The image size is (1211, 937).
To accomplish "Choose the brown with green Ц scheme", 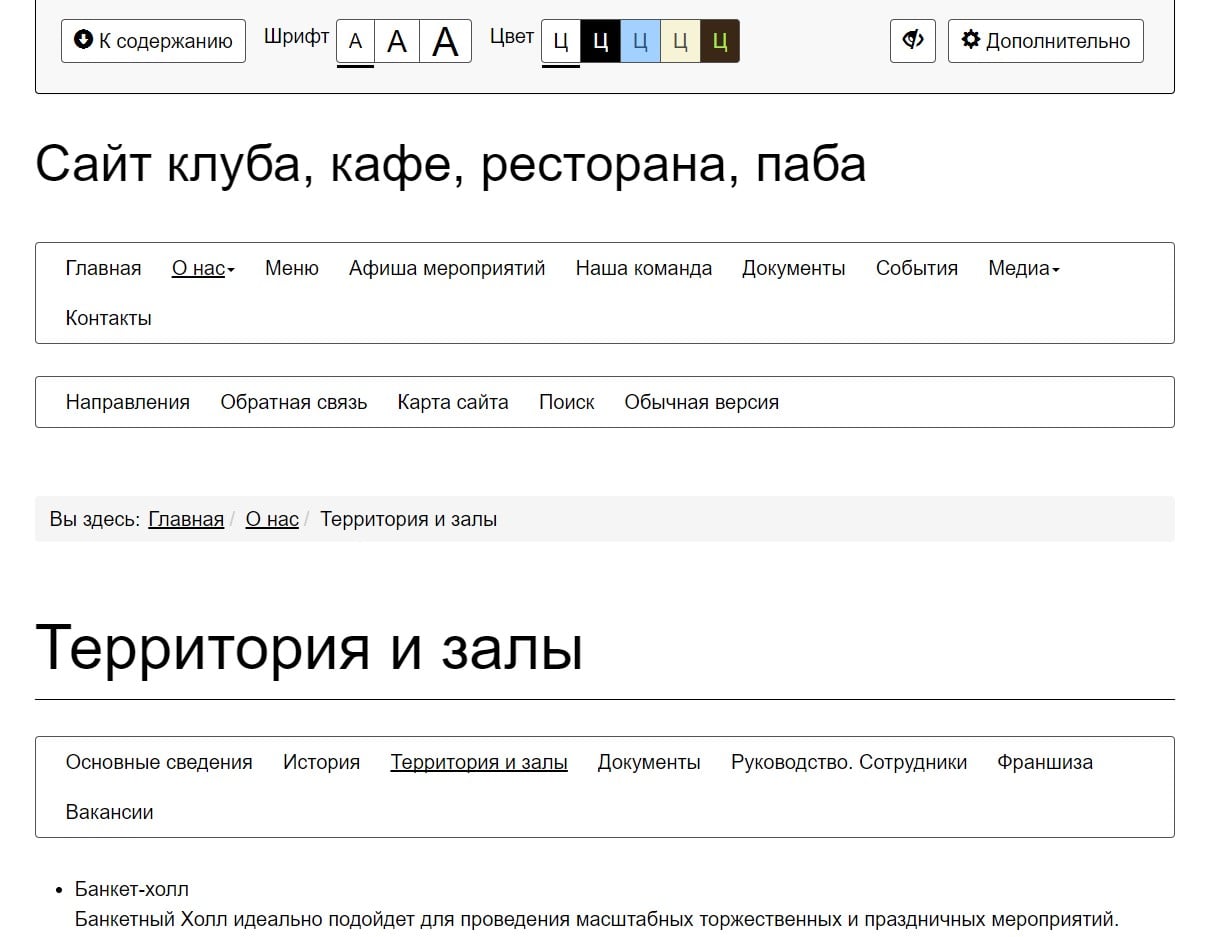I will [720, 42].
